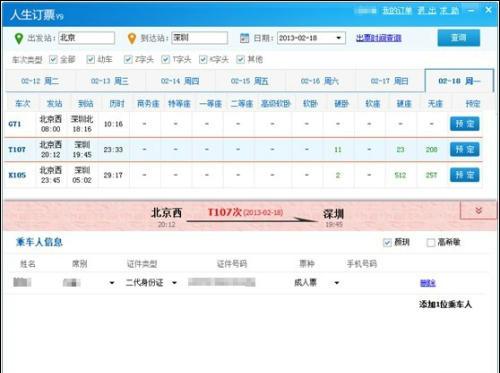Click T107 hard sleeper count 11

click(x=338, y=150)
